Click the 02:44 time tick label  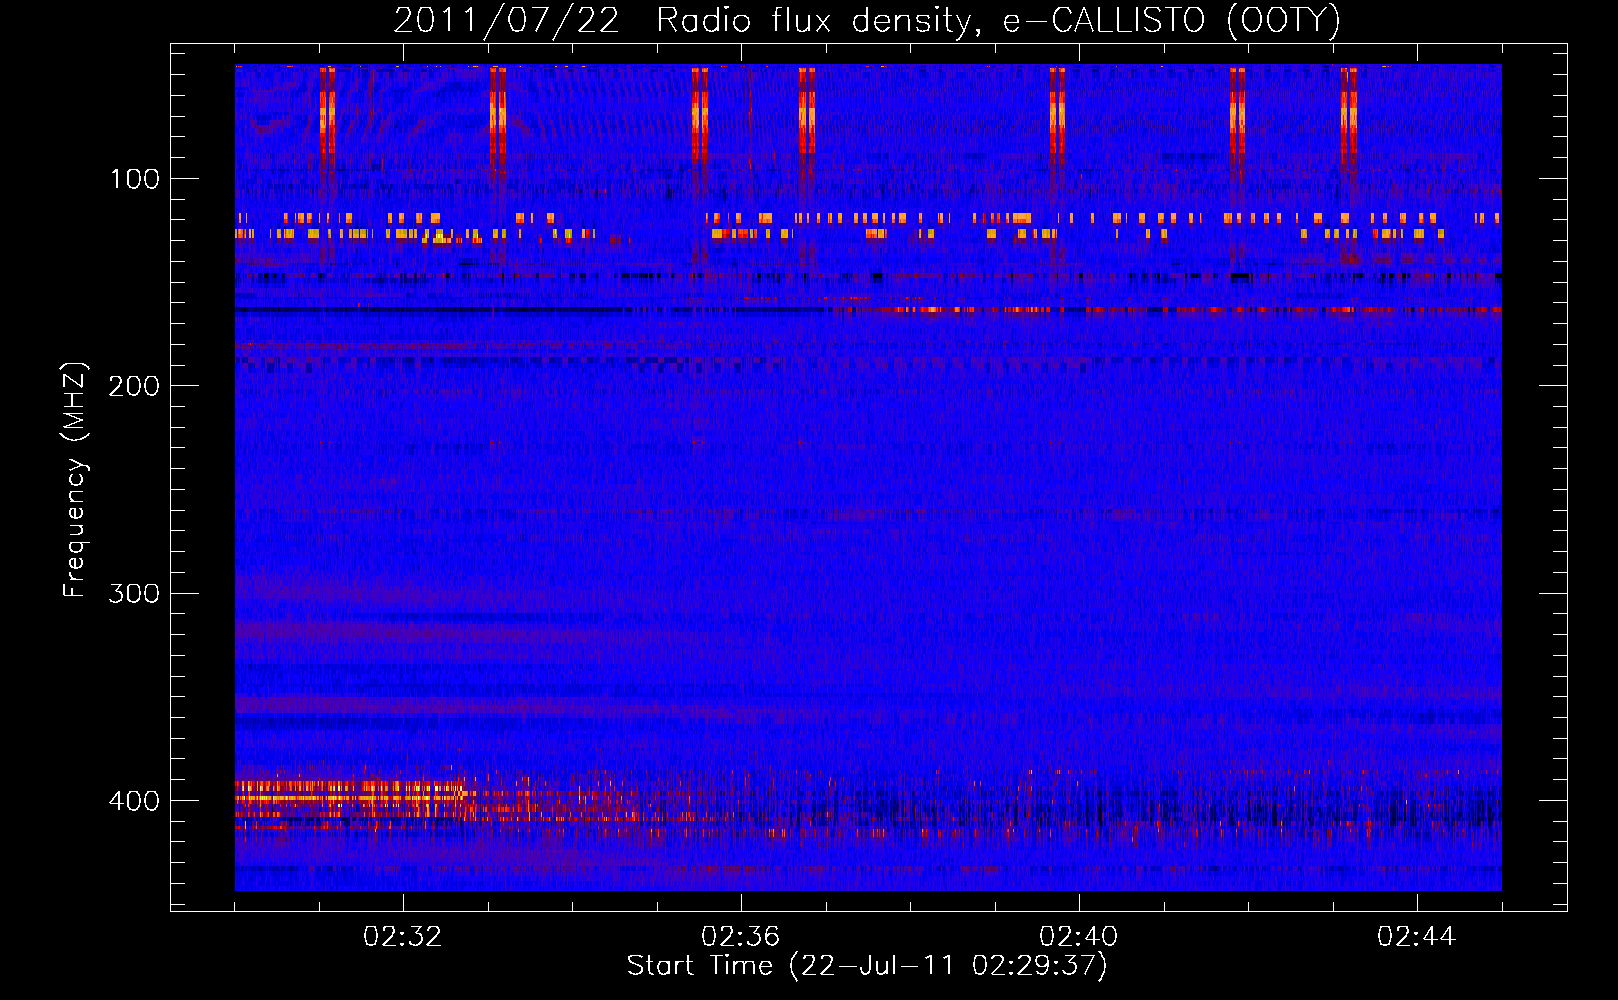(1417, 937)
